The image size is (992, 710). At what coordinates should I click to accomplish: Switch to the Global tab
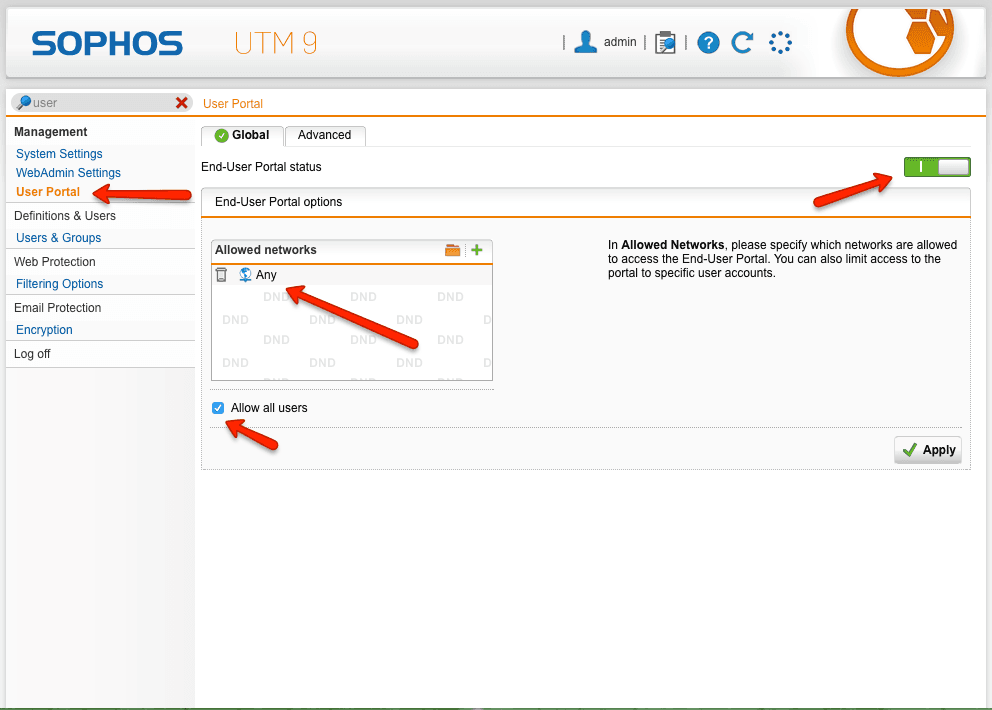click(242, 135)
